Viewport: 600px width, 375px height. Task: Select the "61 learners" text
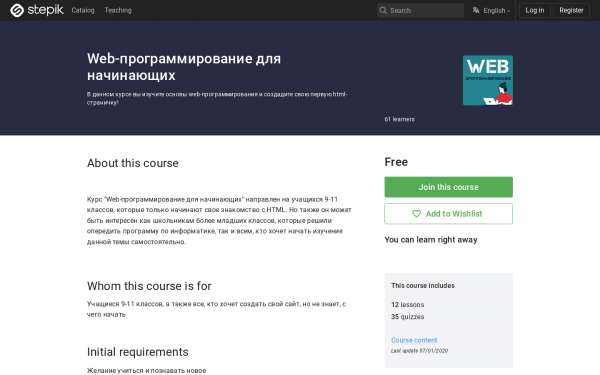coord(399,119)
